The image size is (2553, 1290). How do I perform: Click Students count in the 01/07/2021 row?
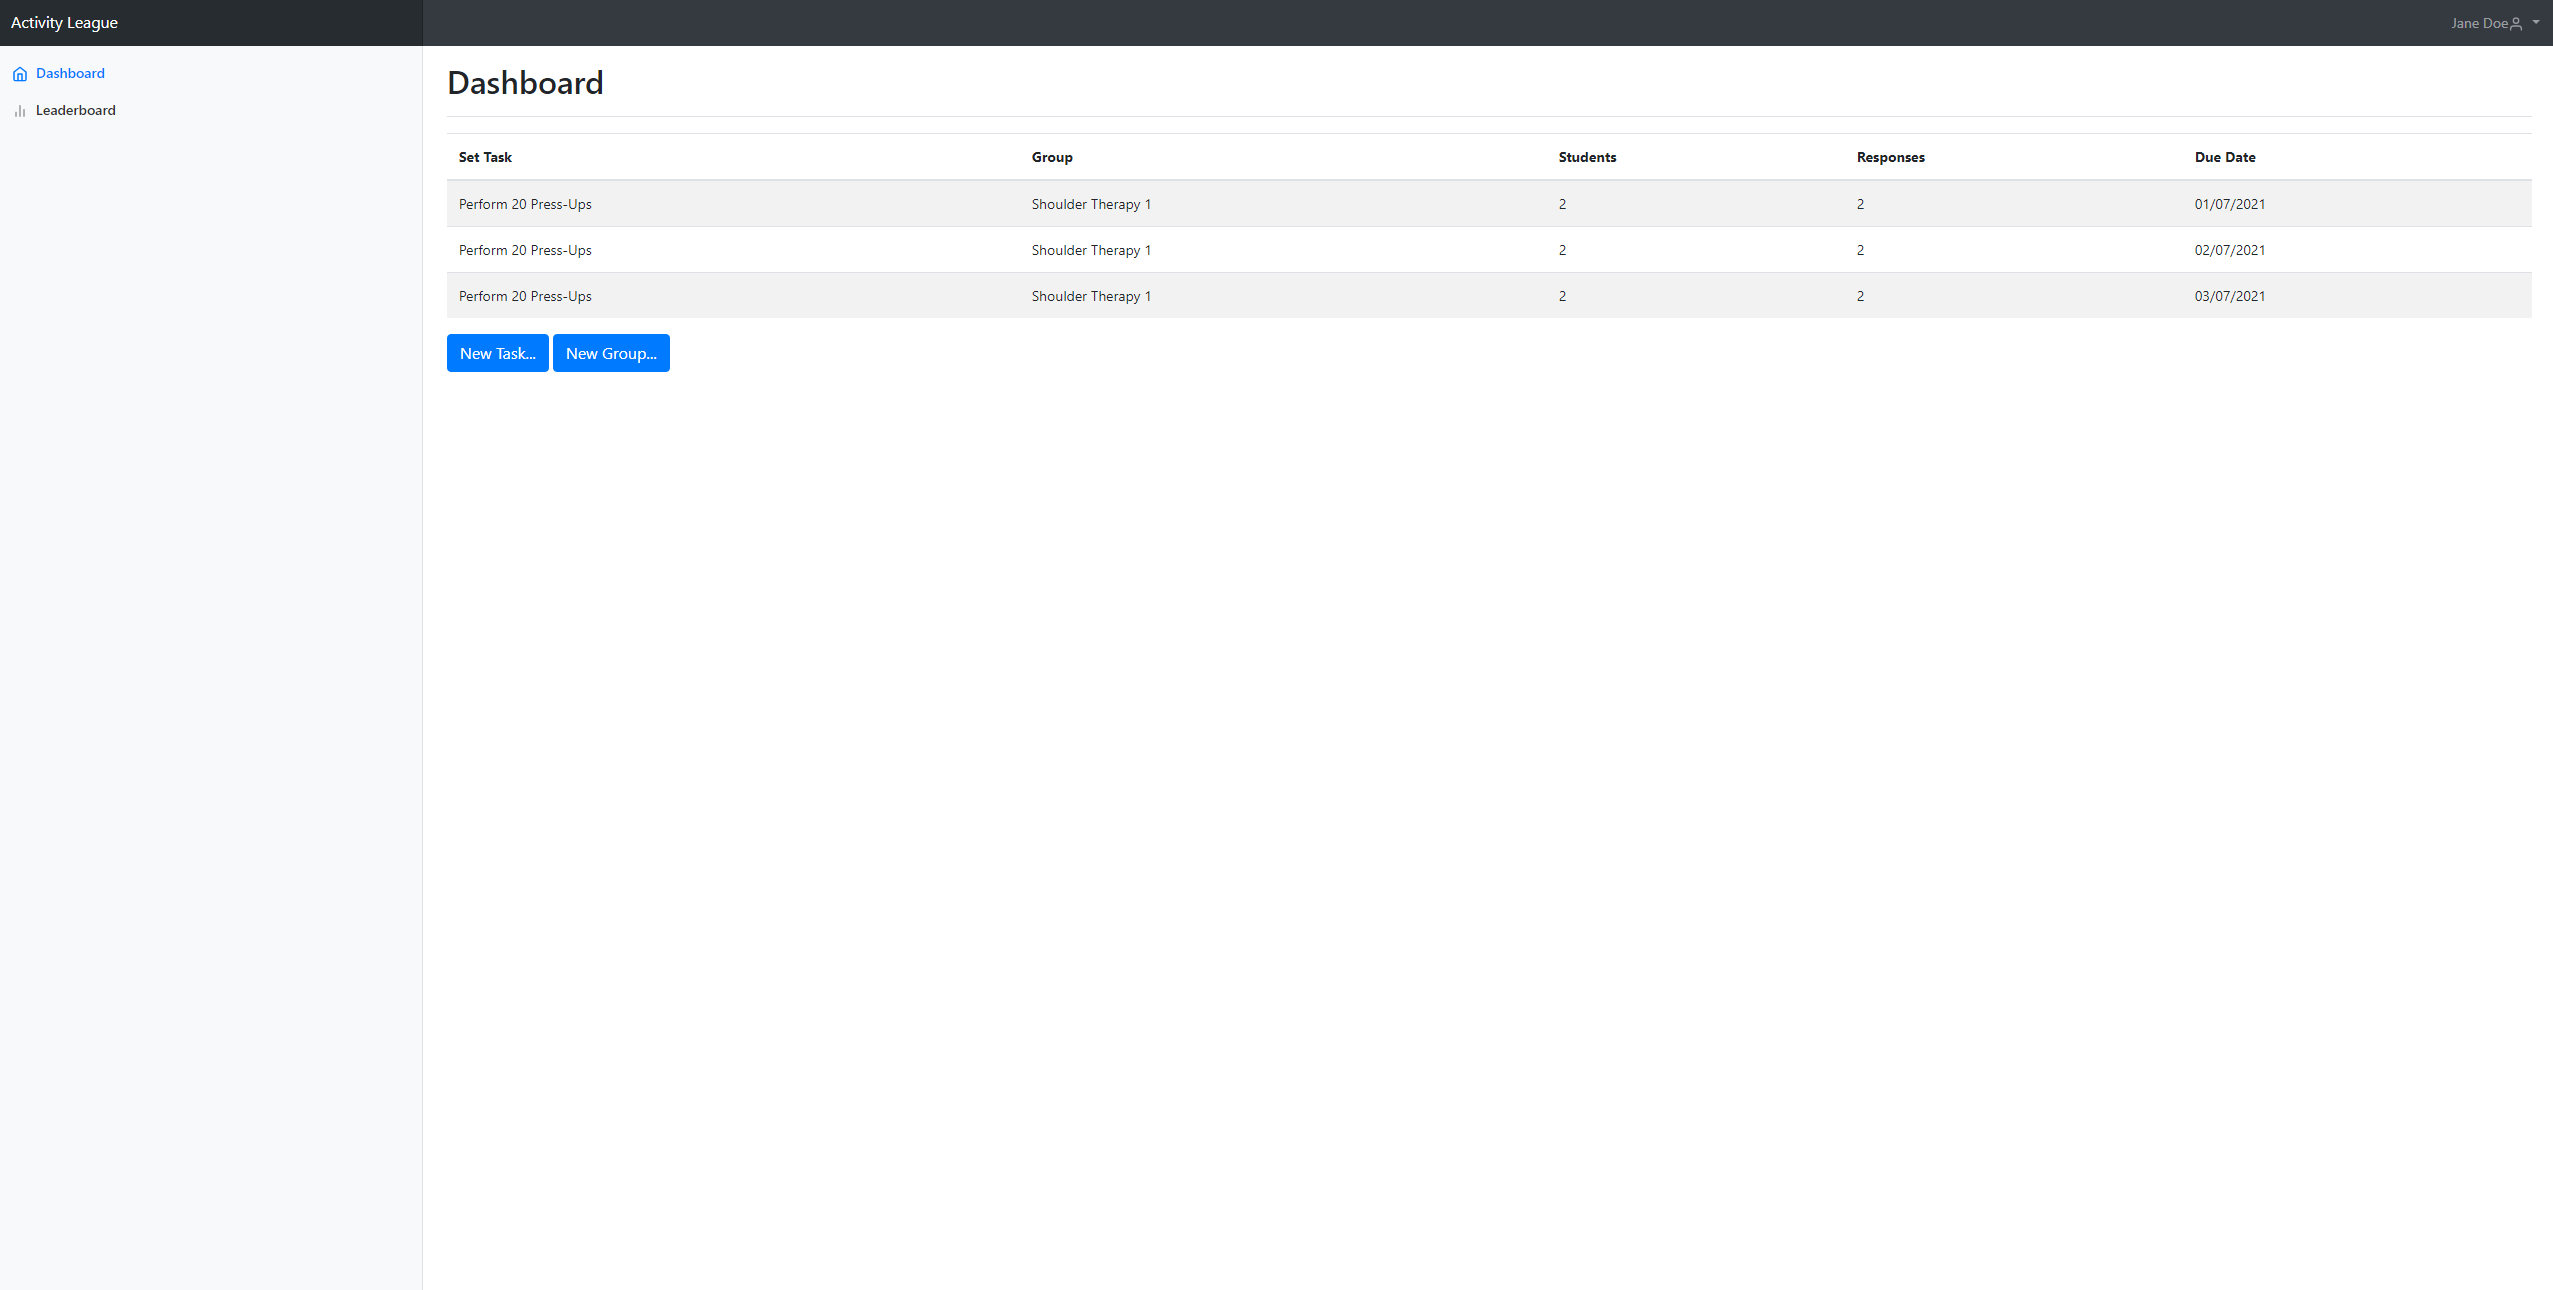pos(1562,204)
